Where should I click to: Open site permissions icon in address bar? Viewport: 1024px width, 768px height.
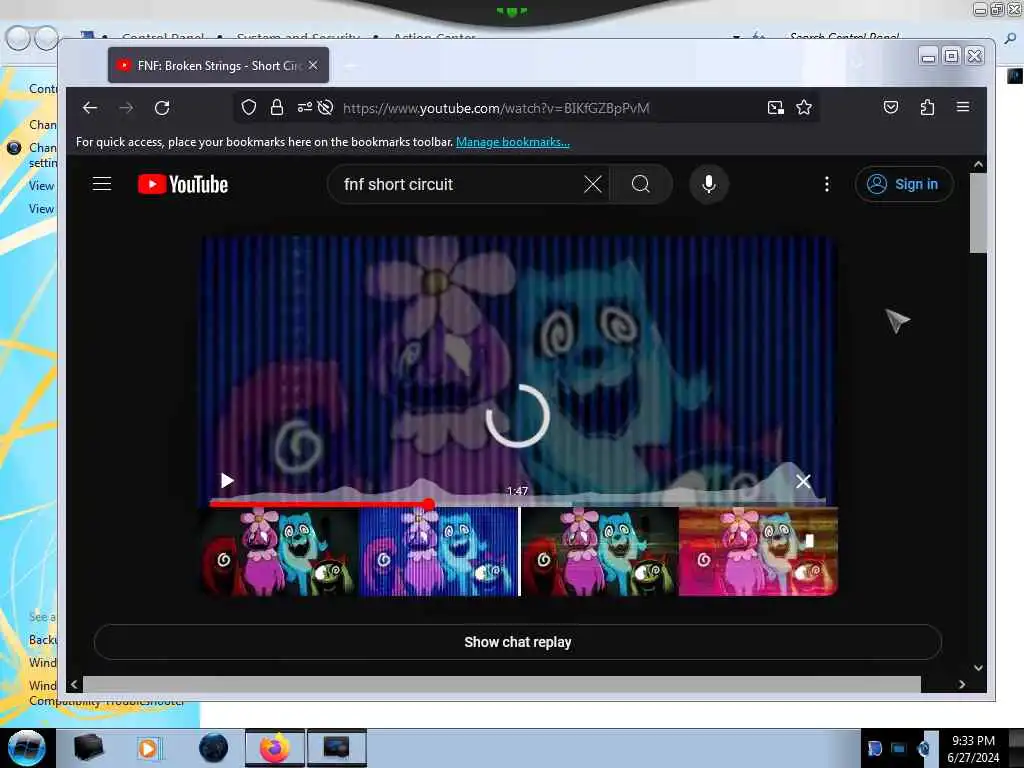click(x=304, y=107)
